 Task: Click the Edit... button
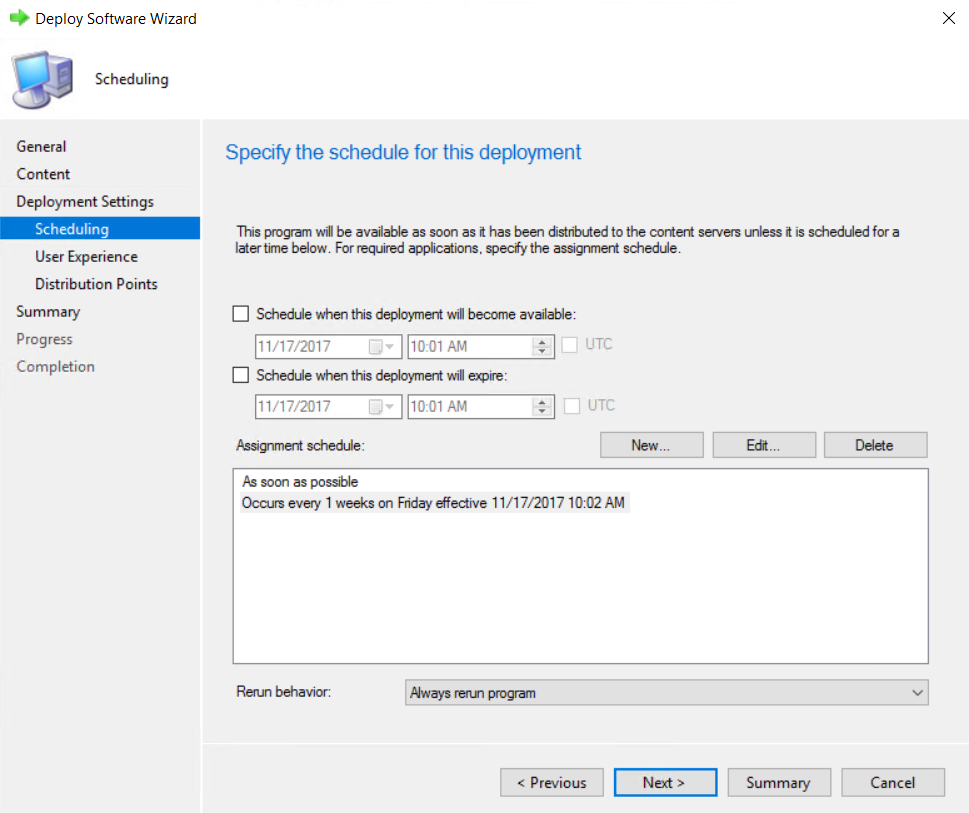click(x=763, y=445)
